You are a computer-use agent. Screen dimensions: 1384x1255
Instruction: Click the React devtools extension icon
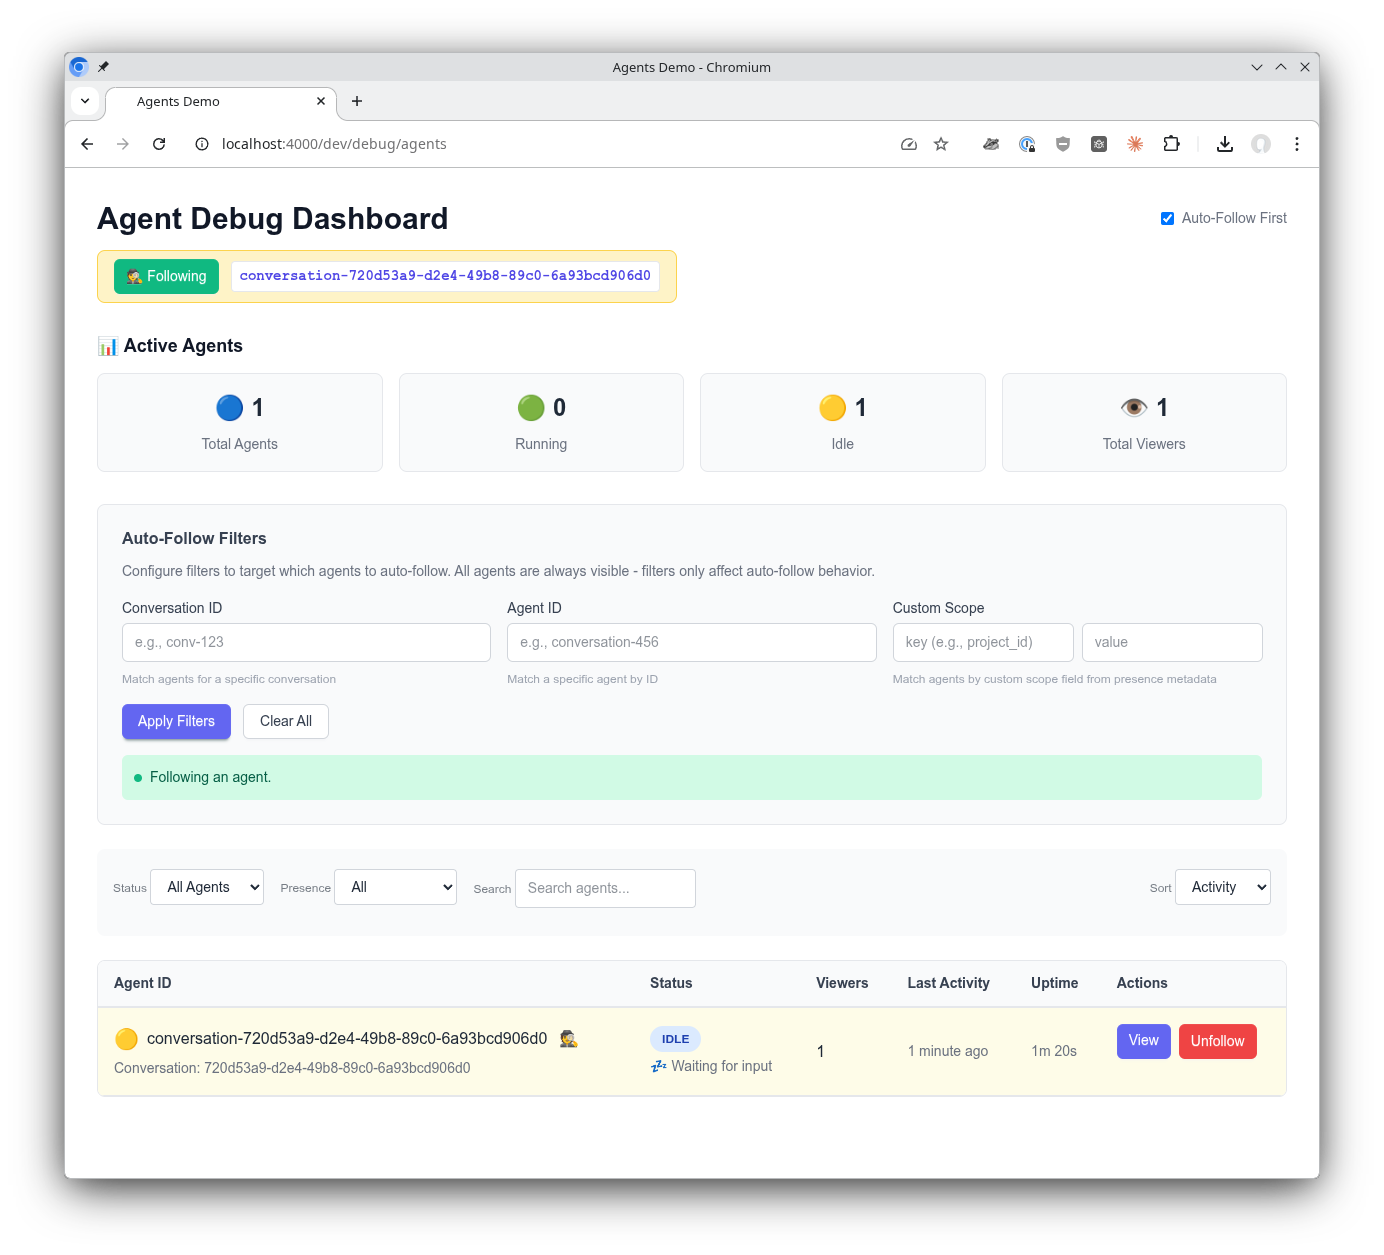point(1099,144)
